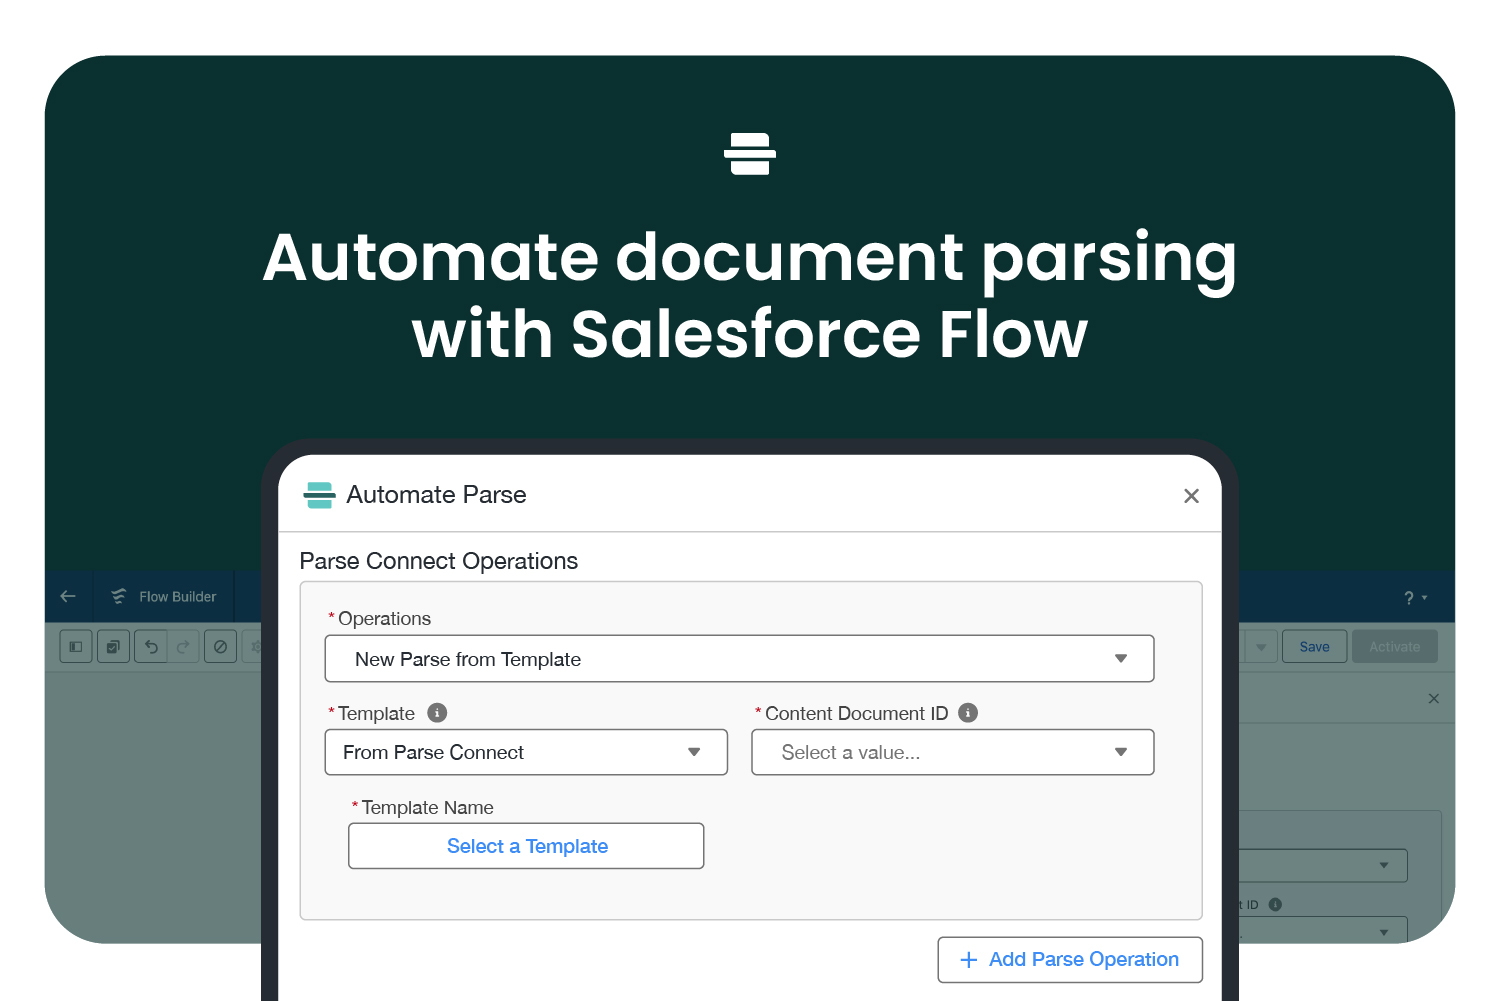Viewport: 1500px width, 1001px height.
Task: Open the Flow Builder help question mark
Action: click(x=1409, y=597)
